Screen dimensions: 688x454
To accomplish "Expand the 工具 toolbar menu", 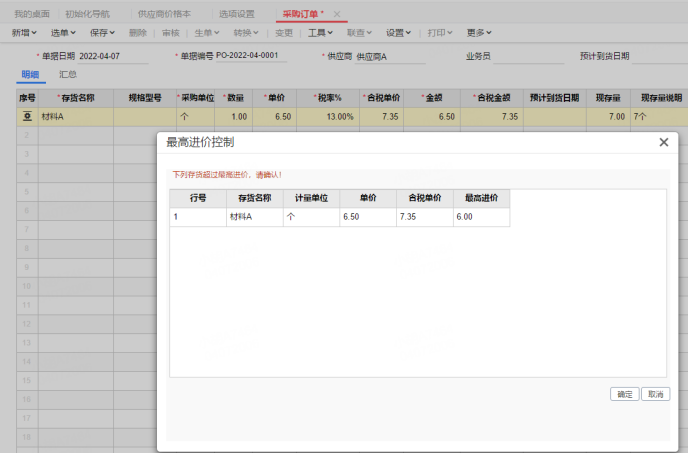I will click(x=320, y=33).
